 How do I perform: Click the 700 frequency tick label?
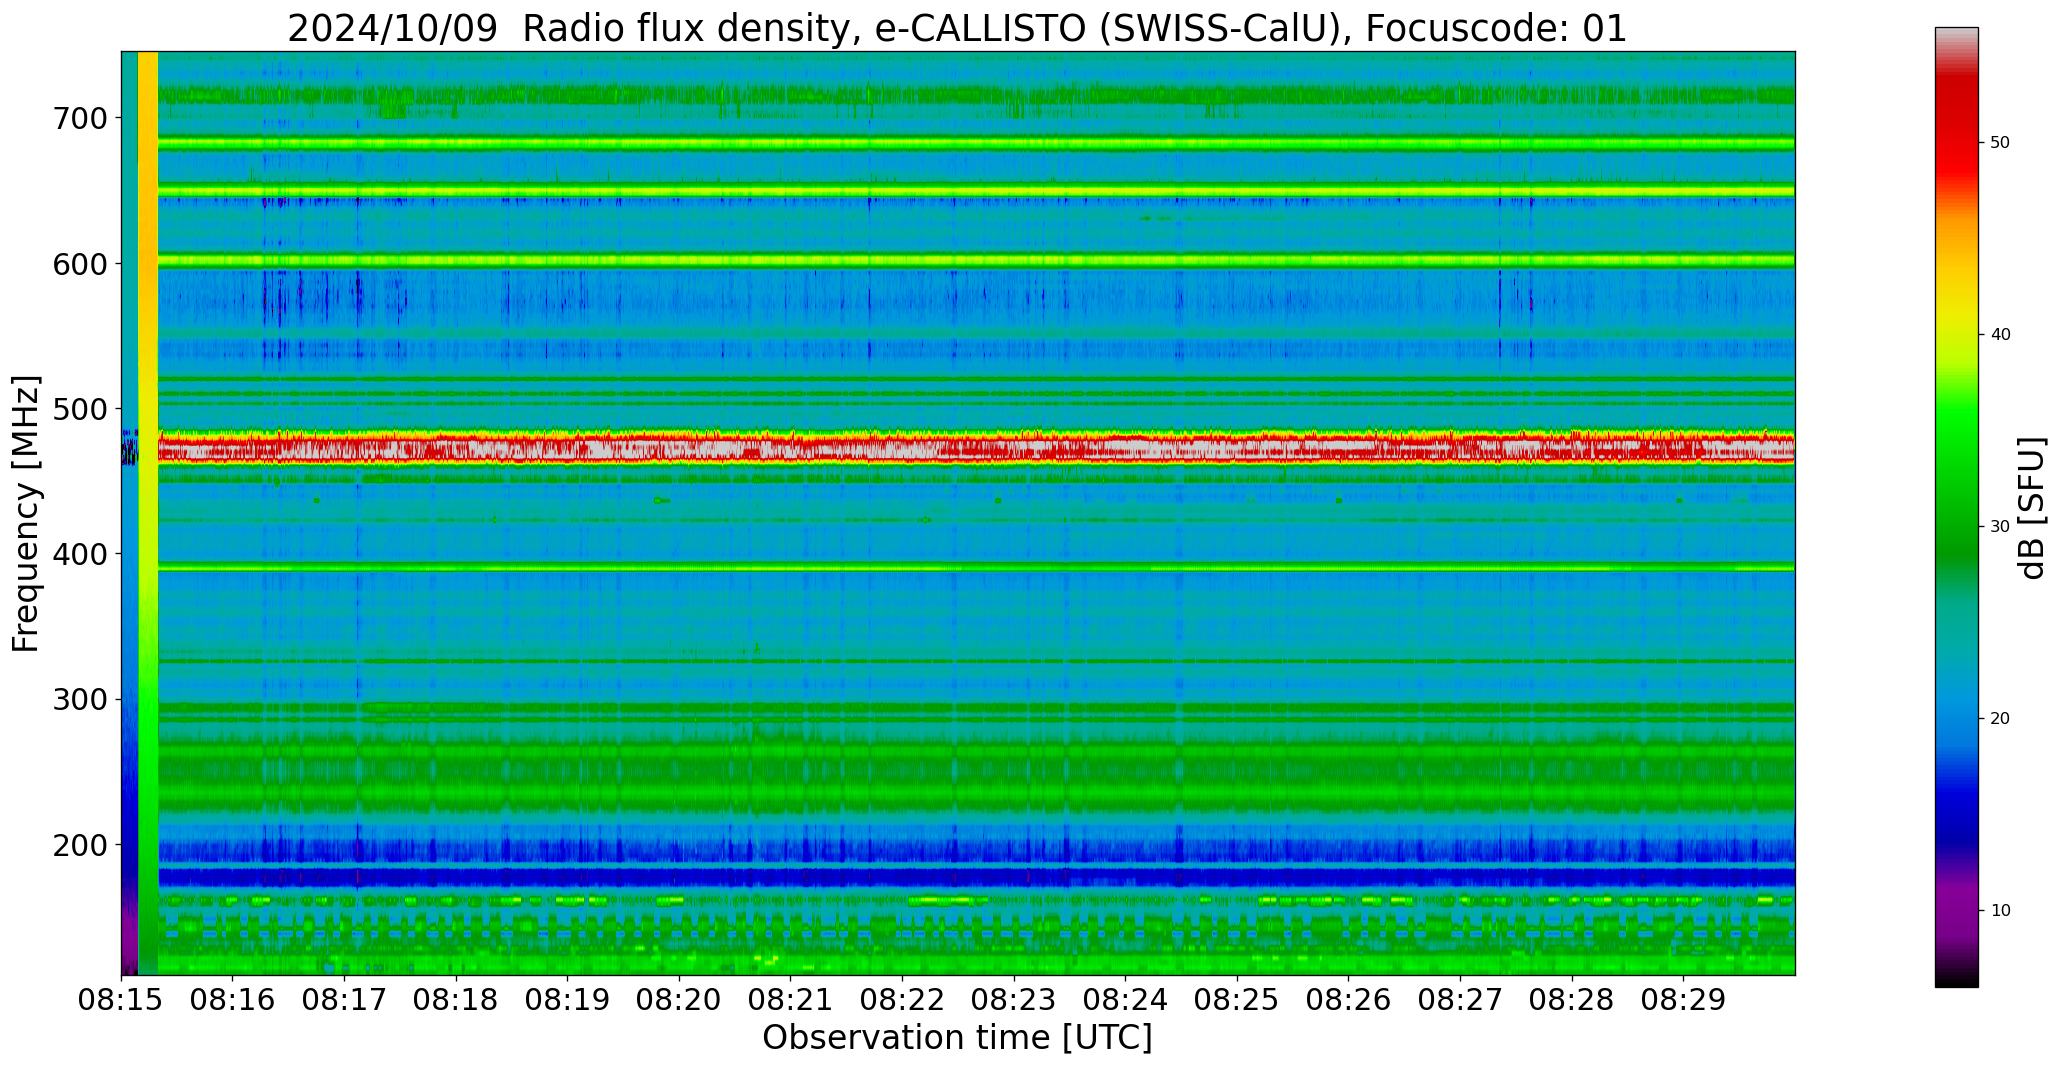coord(78,118)
